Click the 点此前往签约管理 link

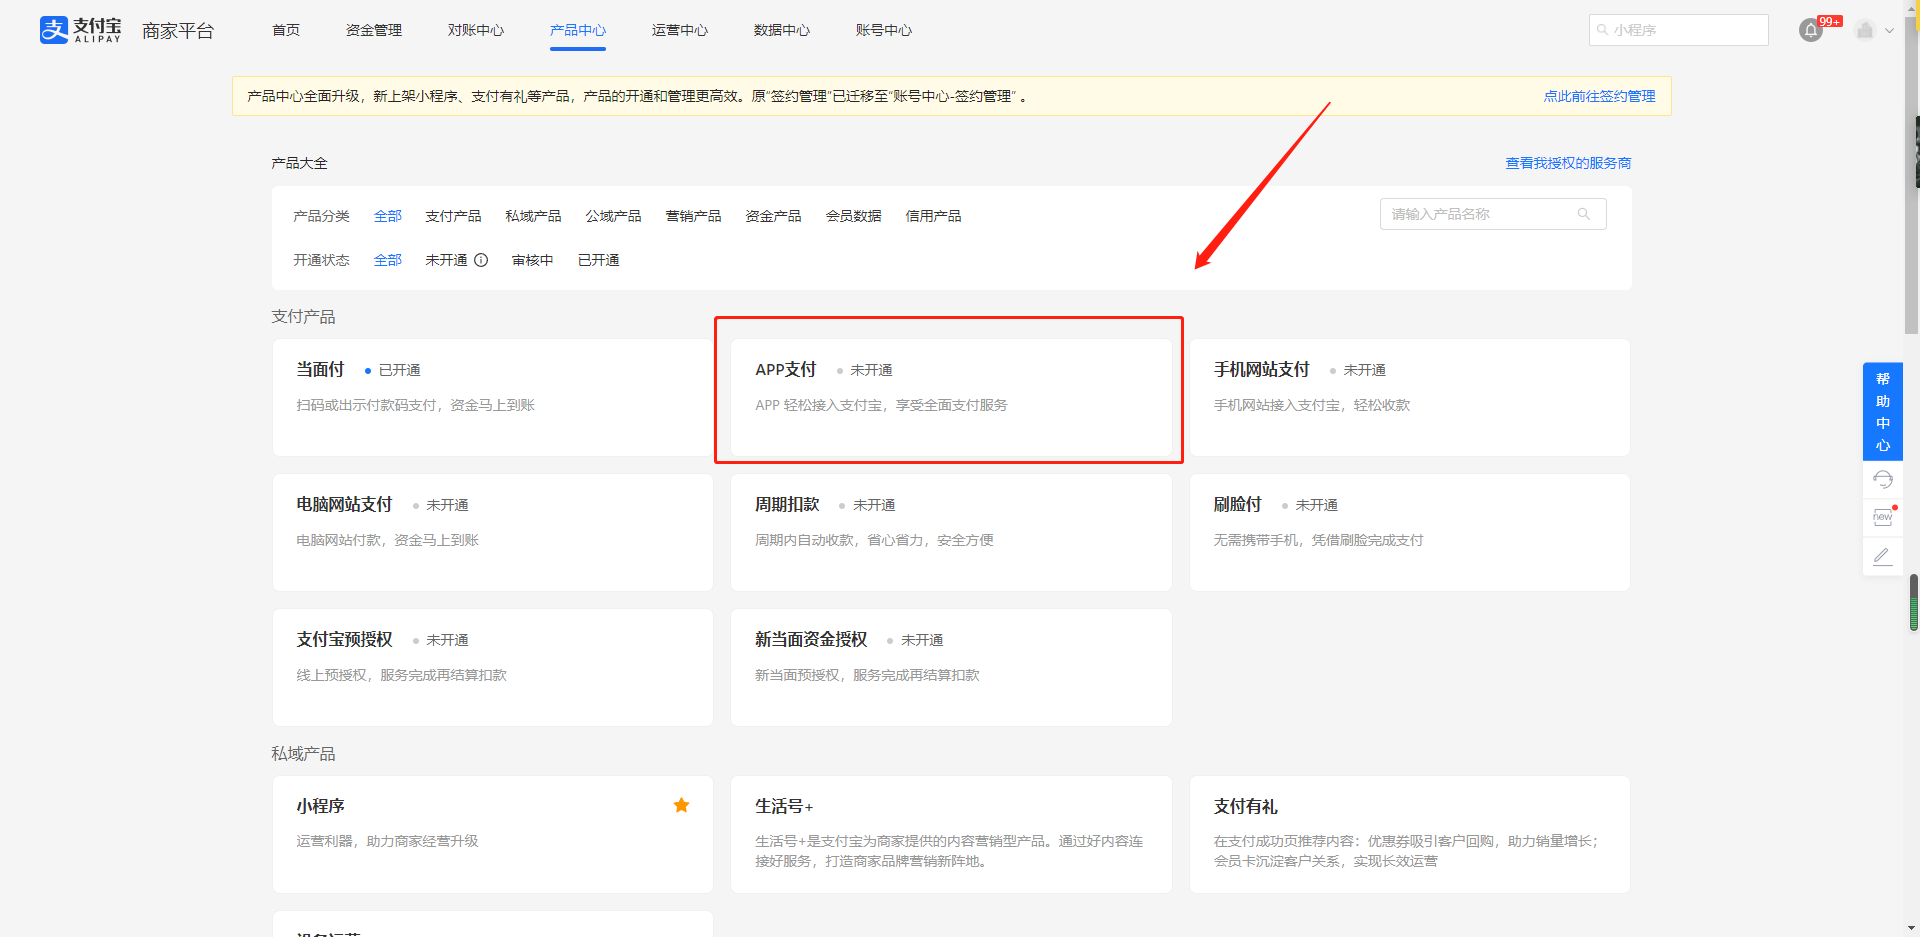(x=1598, y=96)
